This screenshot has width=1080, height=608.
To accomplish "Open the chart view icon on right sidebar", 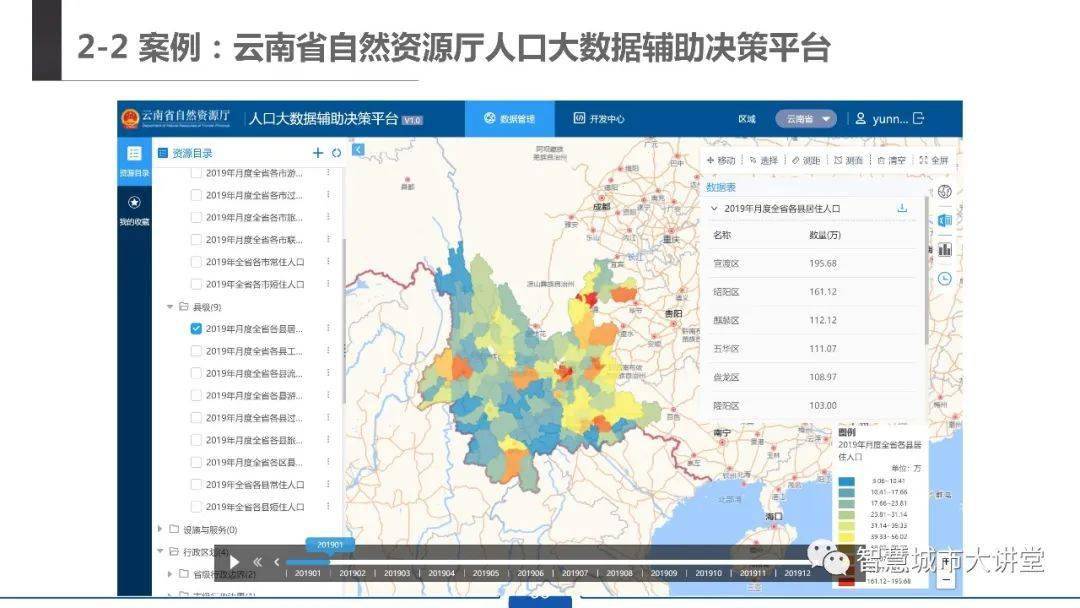I will click(x=944, y=247).
